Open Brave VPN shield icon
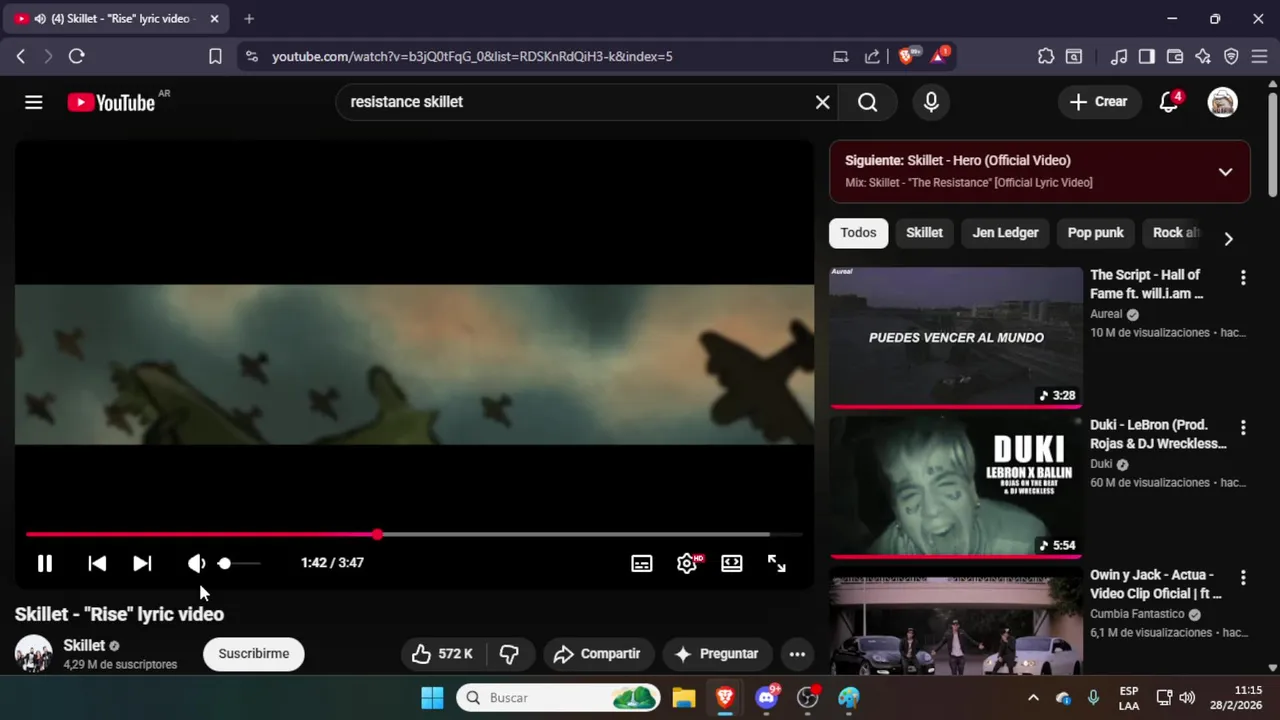Viewport: 1280px width, 720px height. point(1231,57)
